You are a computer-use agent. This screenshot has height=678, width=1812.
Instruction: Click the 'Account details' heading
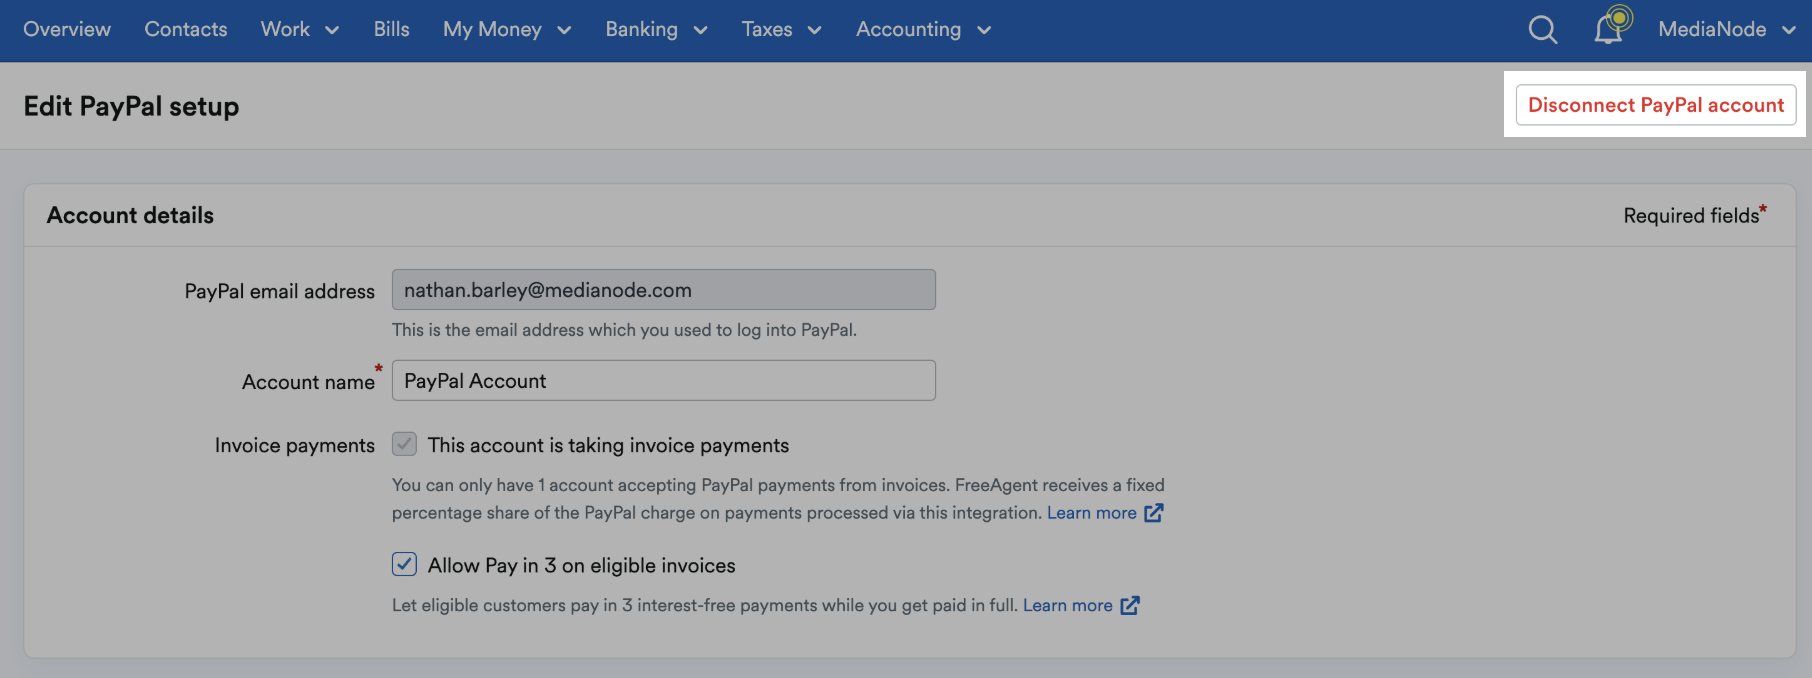pos(130,215)
